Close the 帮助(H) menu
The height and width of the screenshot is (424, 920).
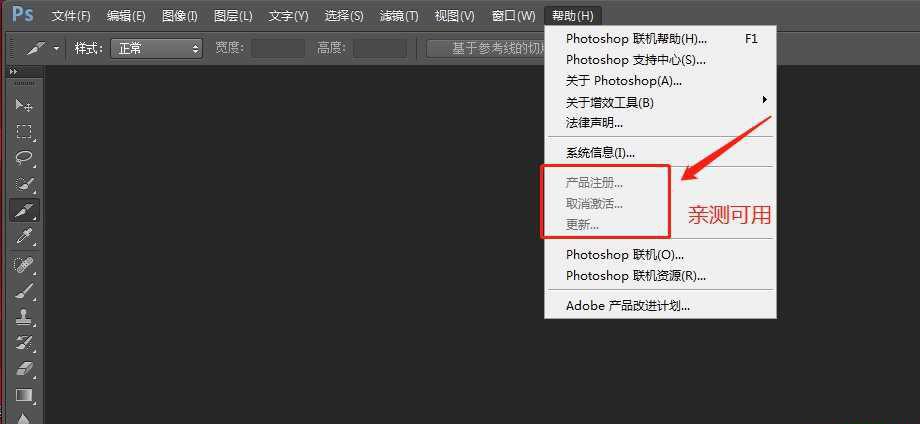573,16
